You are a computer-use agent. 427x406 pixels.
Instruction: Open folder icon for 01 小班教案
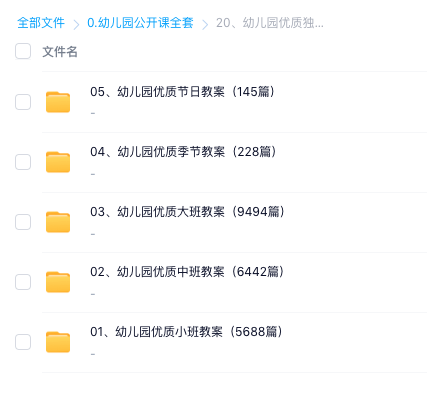58,342
